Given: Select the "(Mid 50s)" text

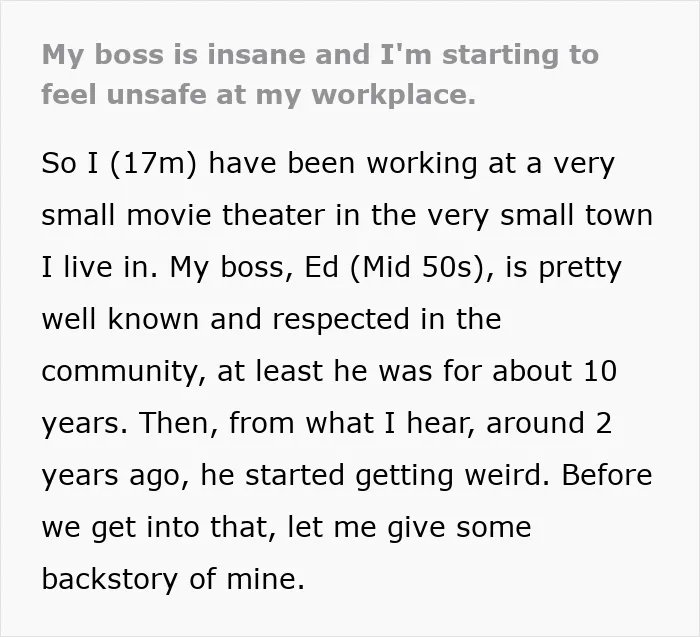Looking at the screenshot, I should [x=418, y=268].
